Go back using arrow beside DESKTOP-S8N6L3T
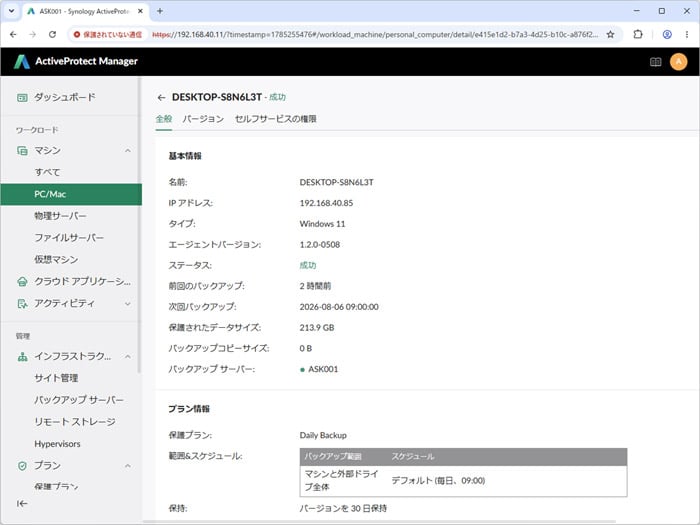The image size is (700, 525). pyautogui.click(x=162, y=97)
